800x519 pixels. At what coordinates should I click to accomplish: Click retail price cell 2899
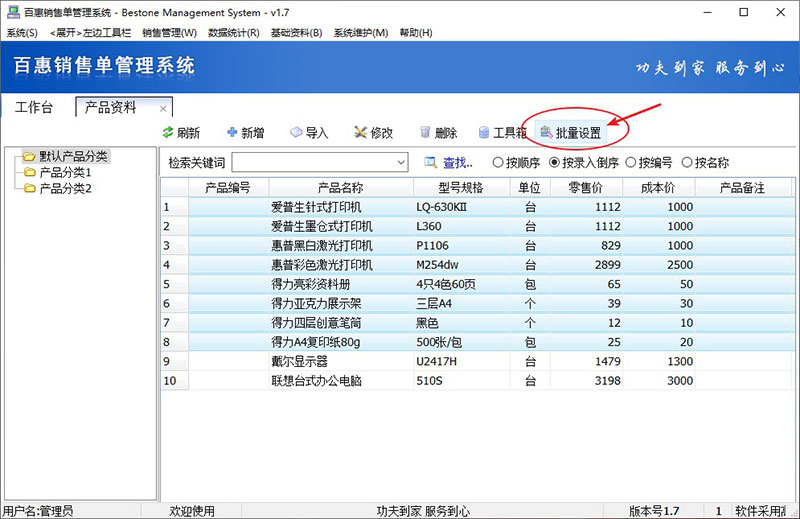point(586,265)
